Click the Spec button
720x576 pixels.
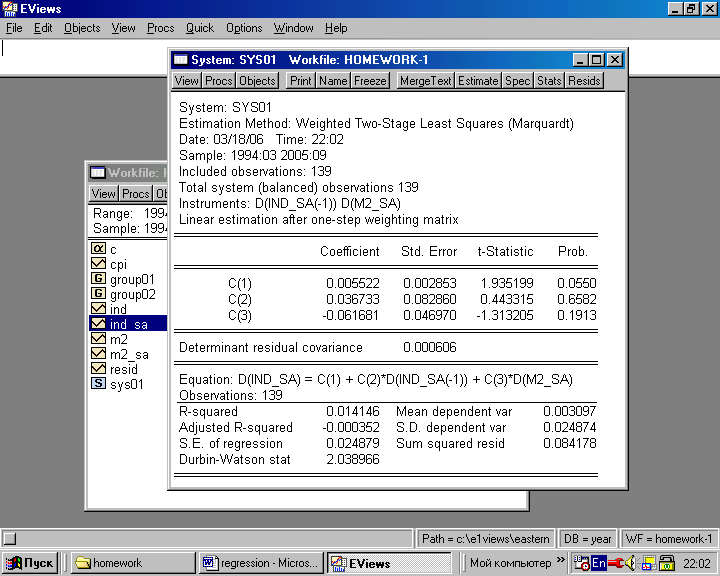pyautogui.click(x=518, y=81)
